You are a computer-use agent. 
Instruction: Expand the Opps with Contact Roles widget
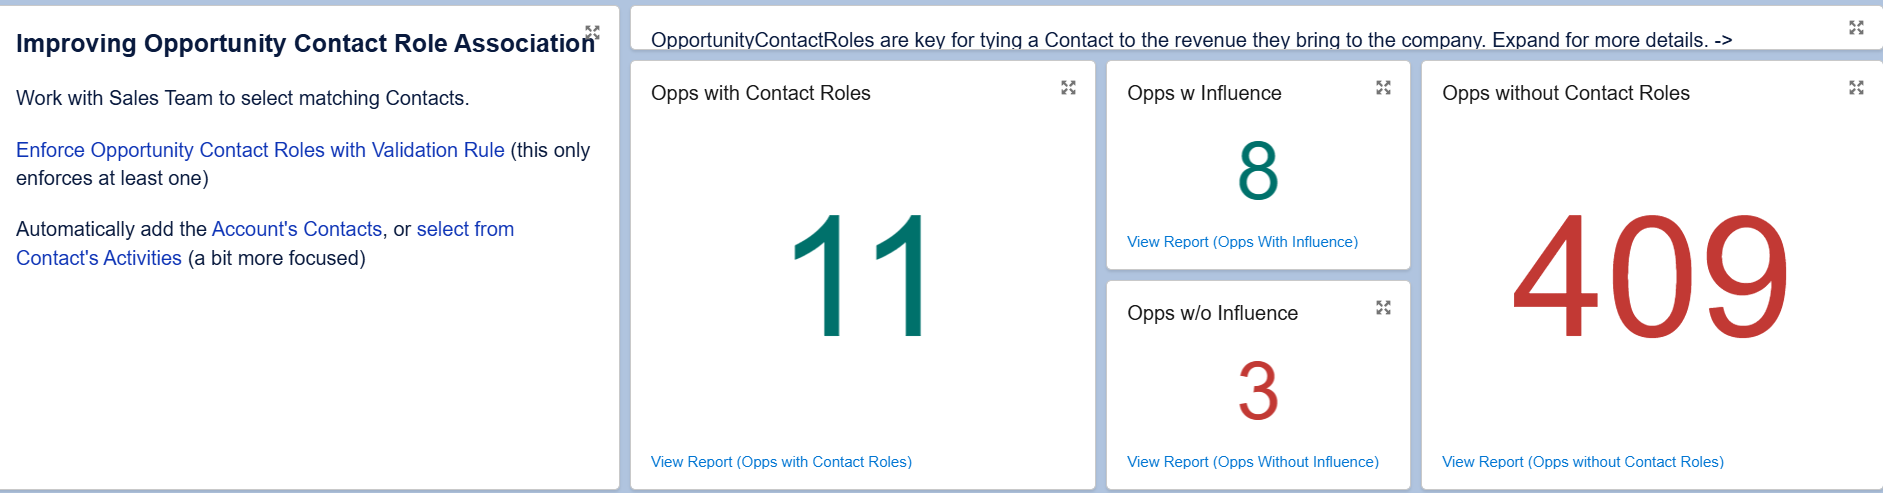tap(1068, 88)
